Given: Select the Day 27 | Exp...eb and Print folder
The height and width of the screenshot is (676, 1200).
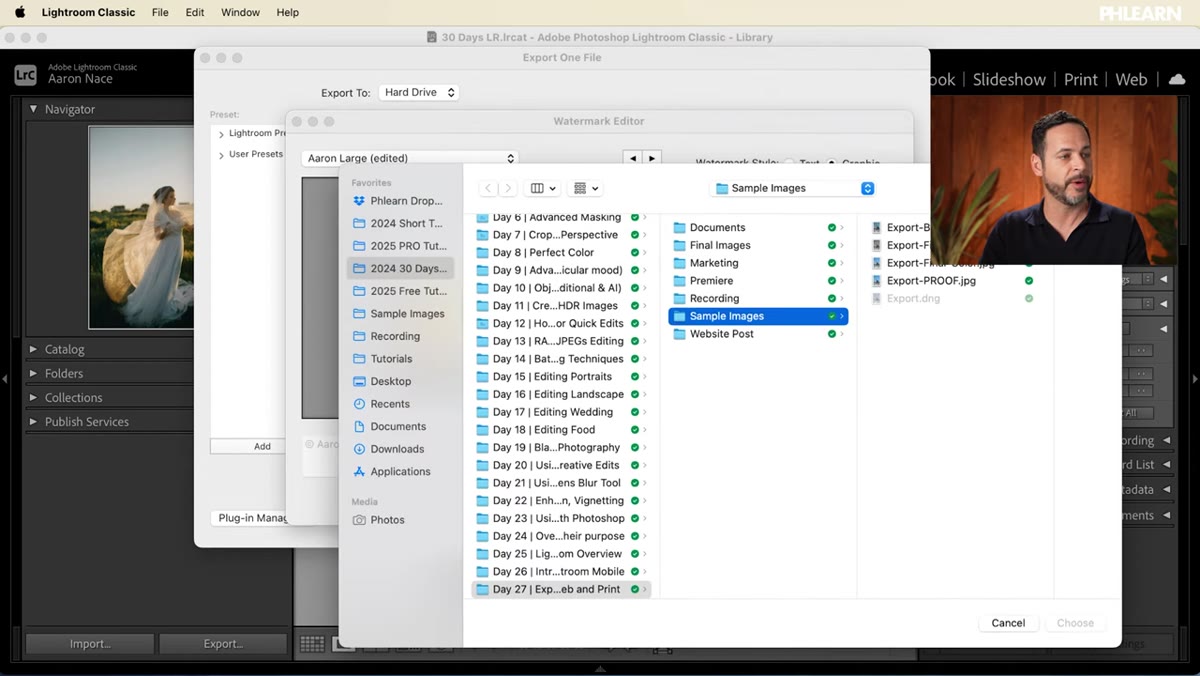Looking at the screenshot, I should [x=561, y=589].
